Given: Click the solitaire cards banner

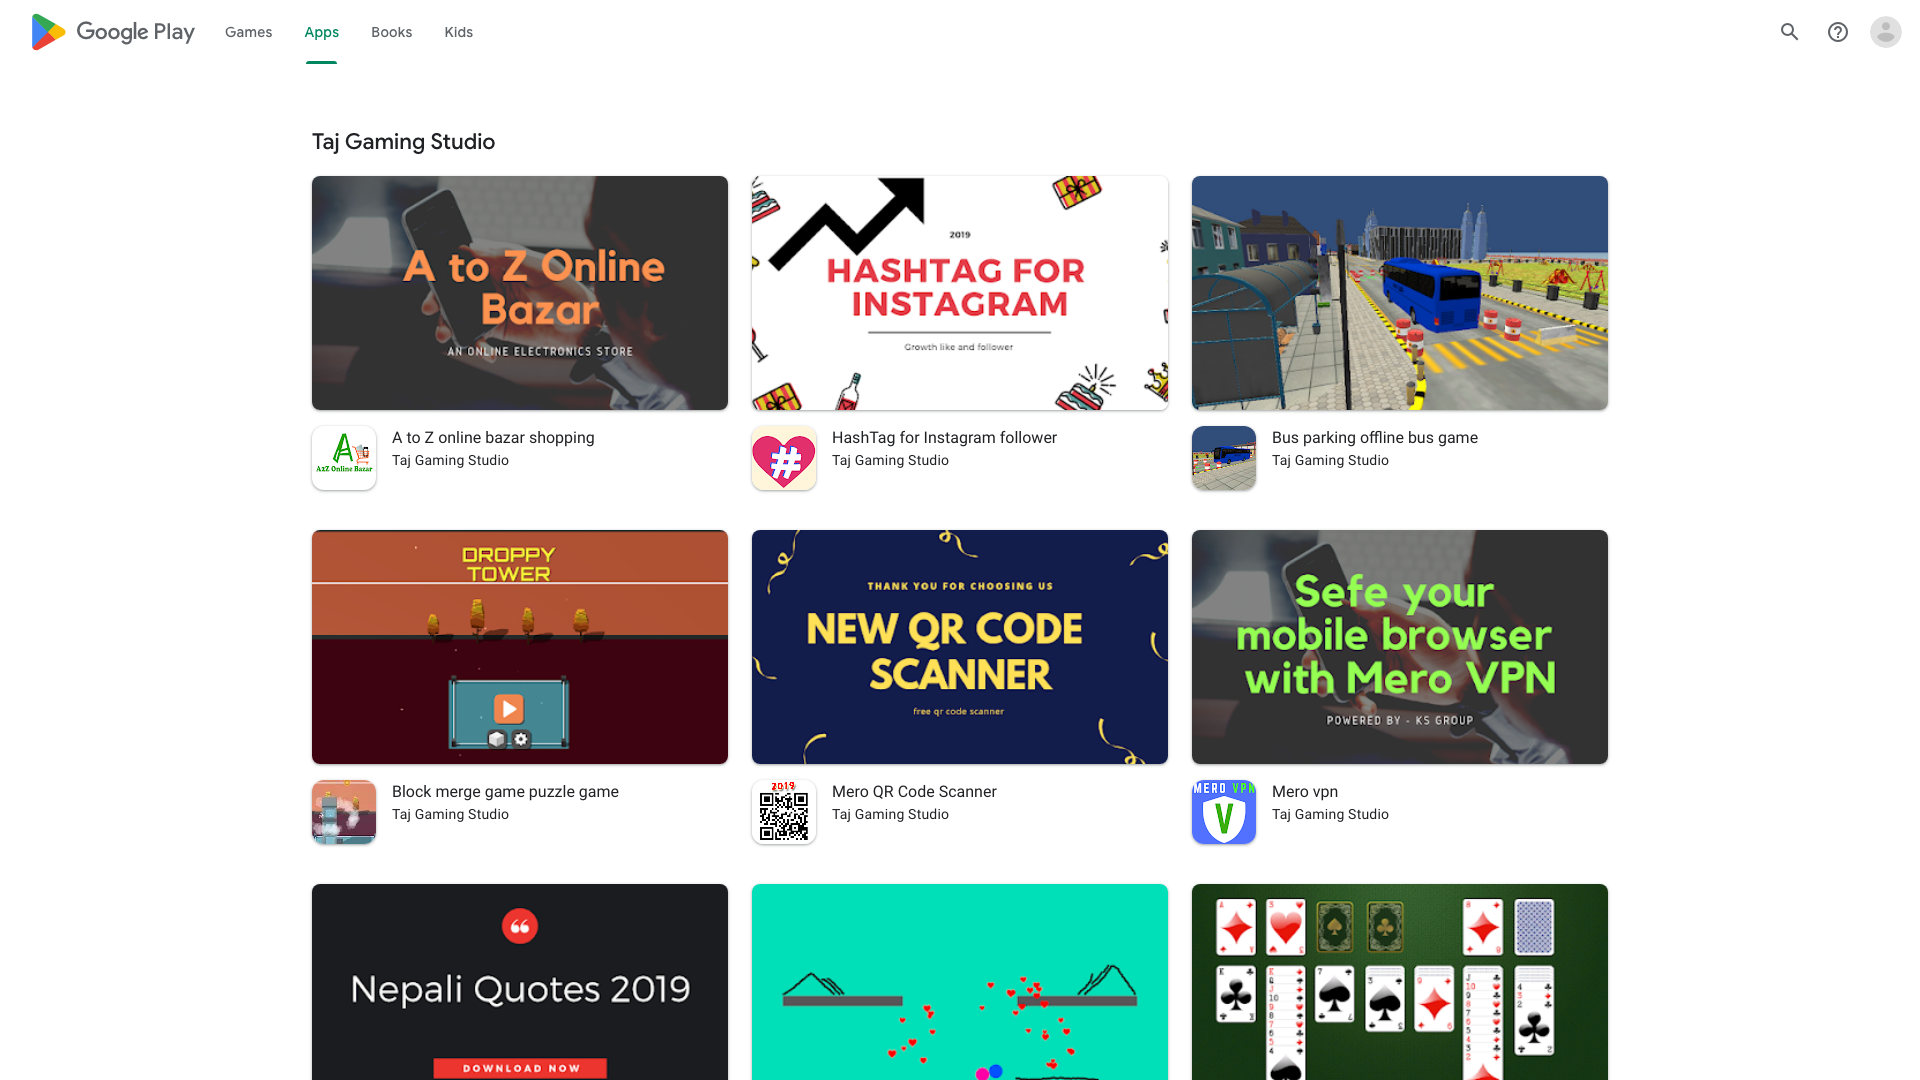Looking at the screenshot, I should pos(1400,982).
